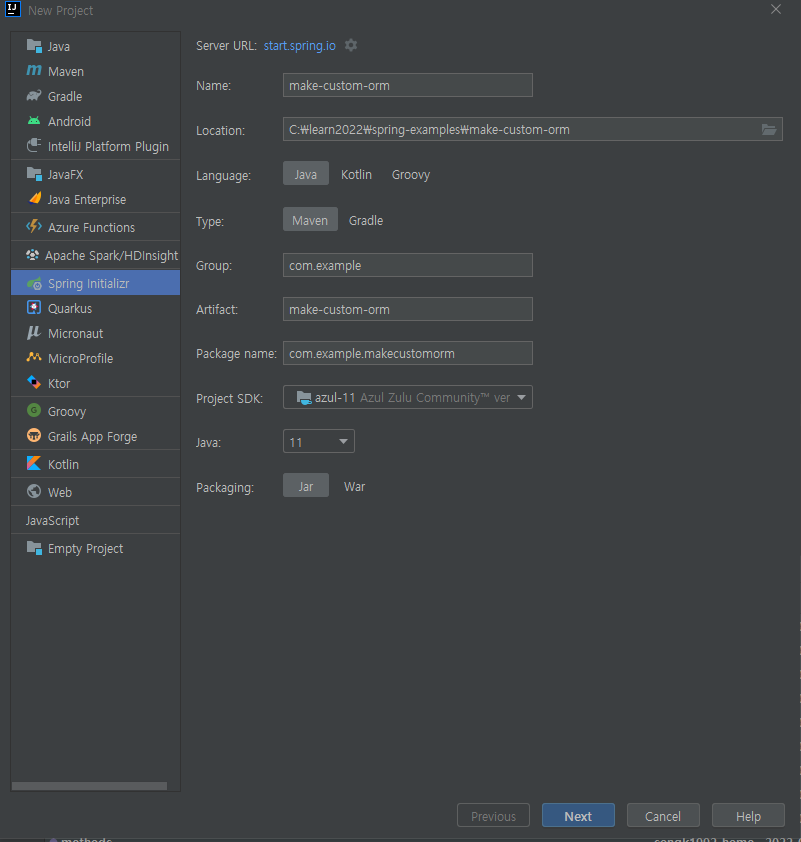This screenshot has width=801, height=842.
Task: Select the Azure Functions label
Action: tap(91, 228)
